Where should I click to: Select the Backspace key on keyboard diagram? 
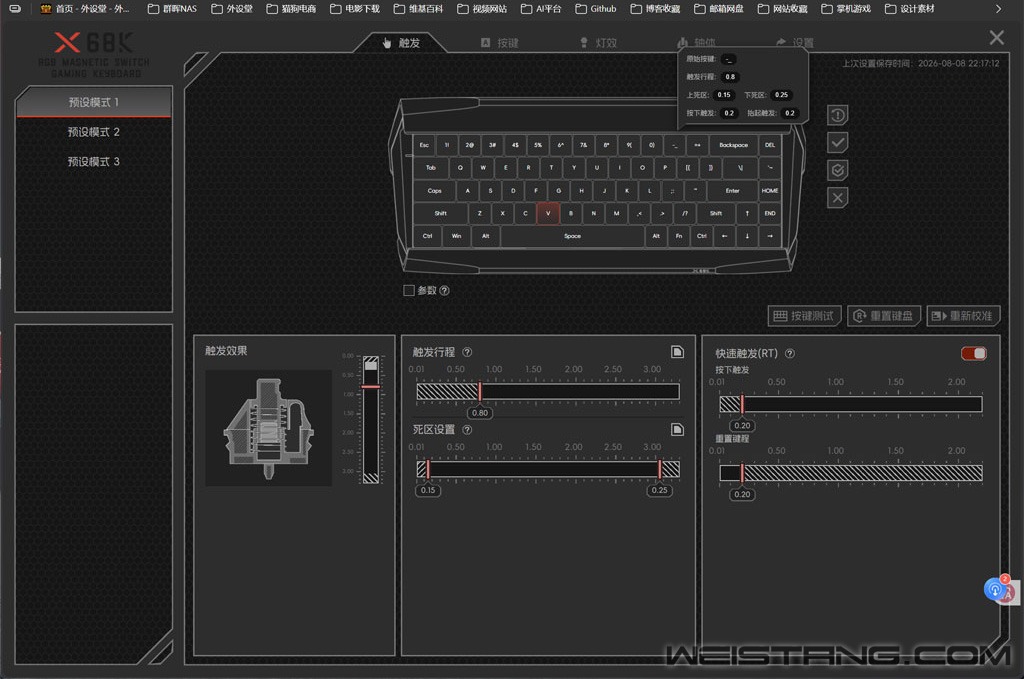click(733, 145)
